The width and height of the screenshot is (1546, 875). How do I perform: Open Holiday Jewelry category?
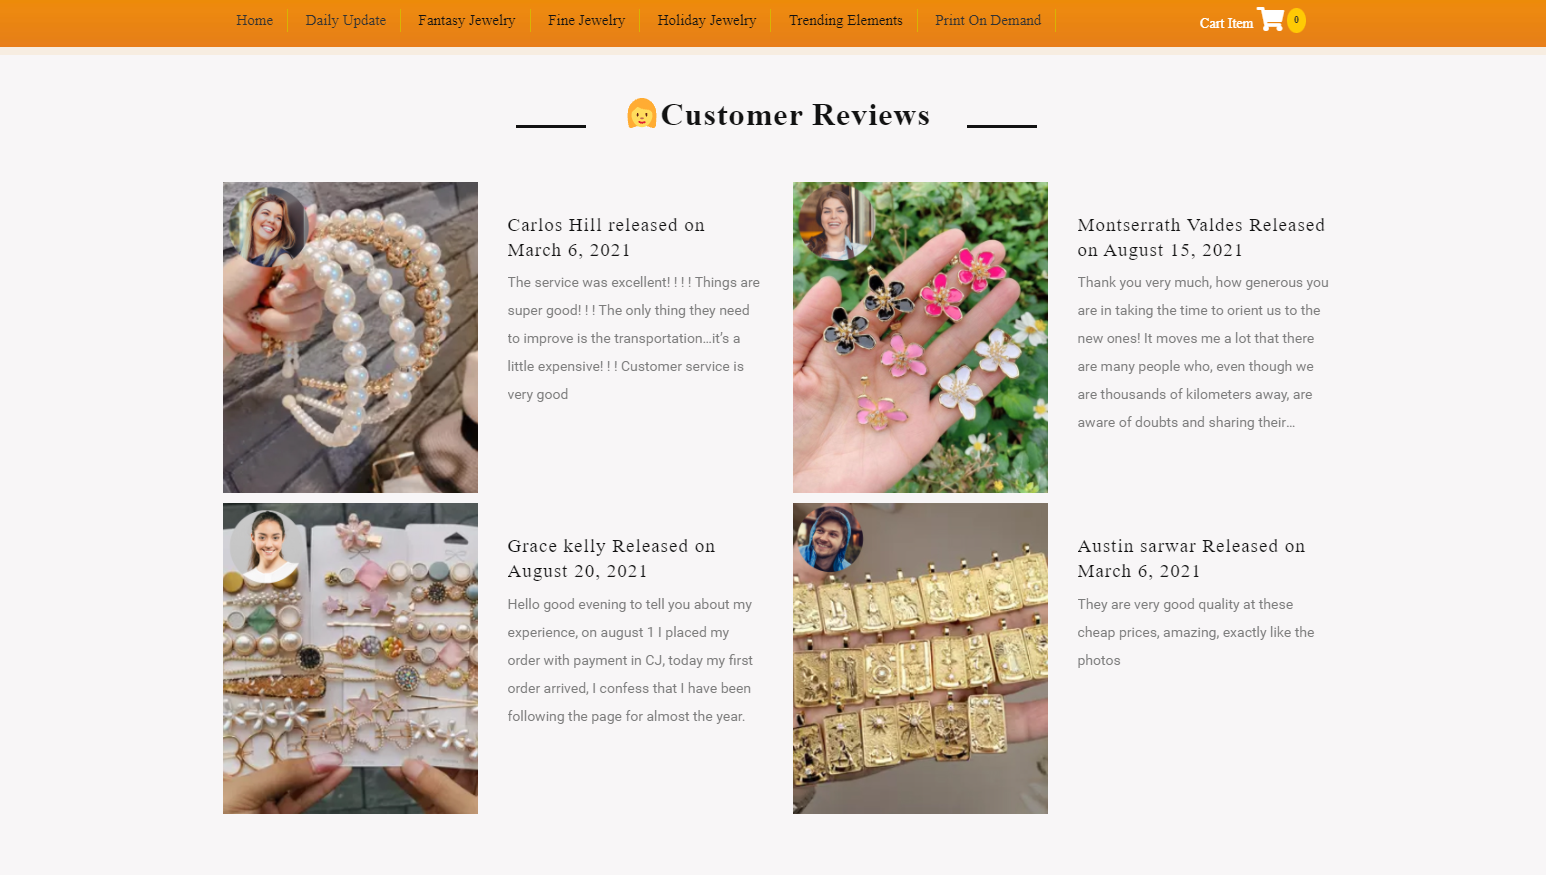click(706, 20)
